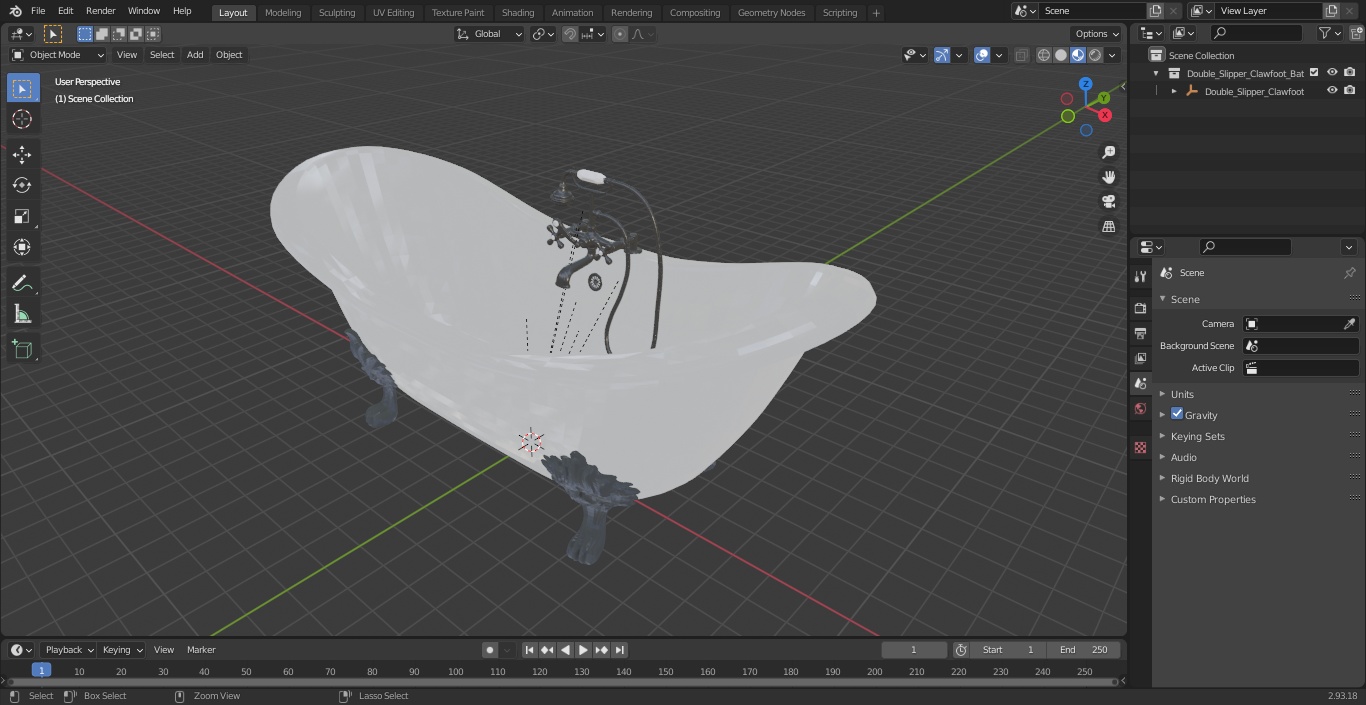Select the Annotate tool
The image size is (1366, 705).
tap(22, 284)
